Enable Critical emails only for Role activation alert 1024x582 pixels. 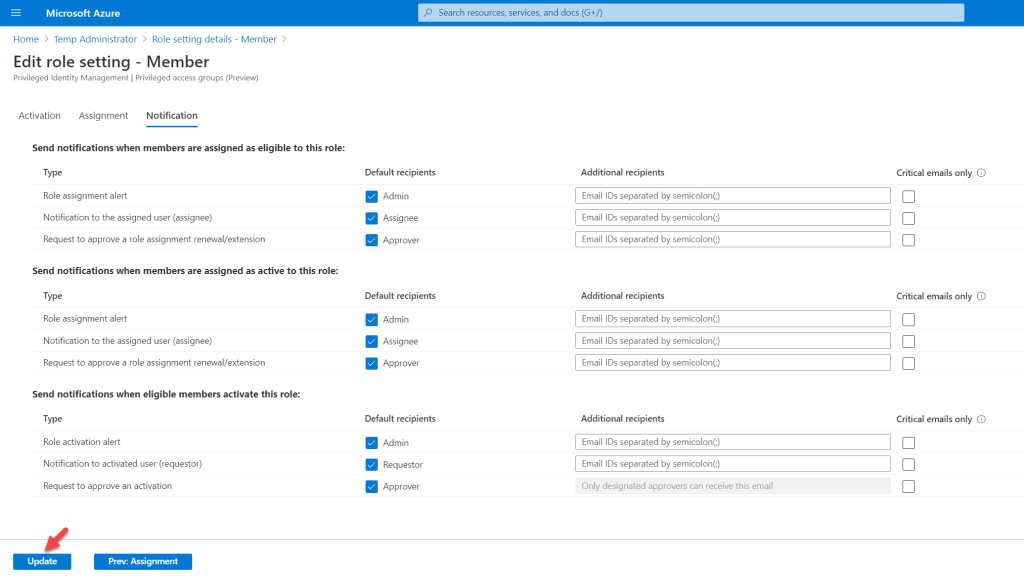908,442
